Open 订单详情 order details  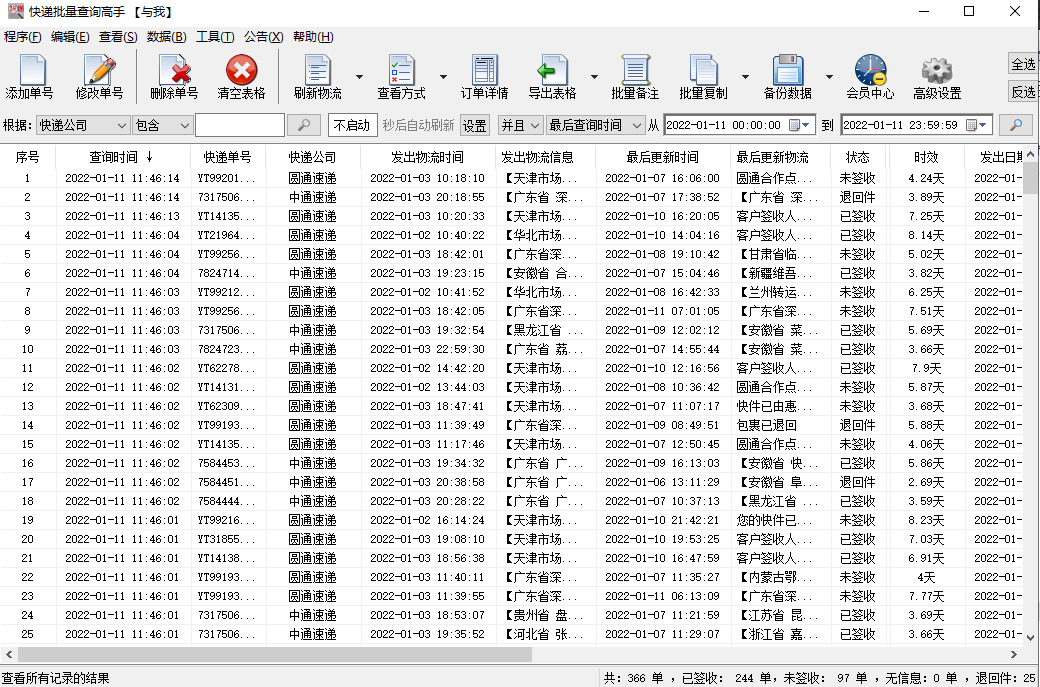click(x=484, y=72)
